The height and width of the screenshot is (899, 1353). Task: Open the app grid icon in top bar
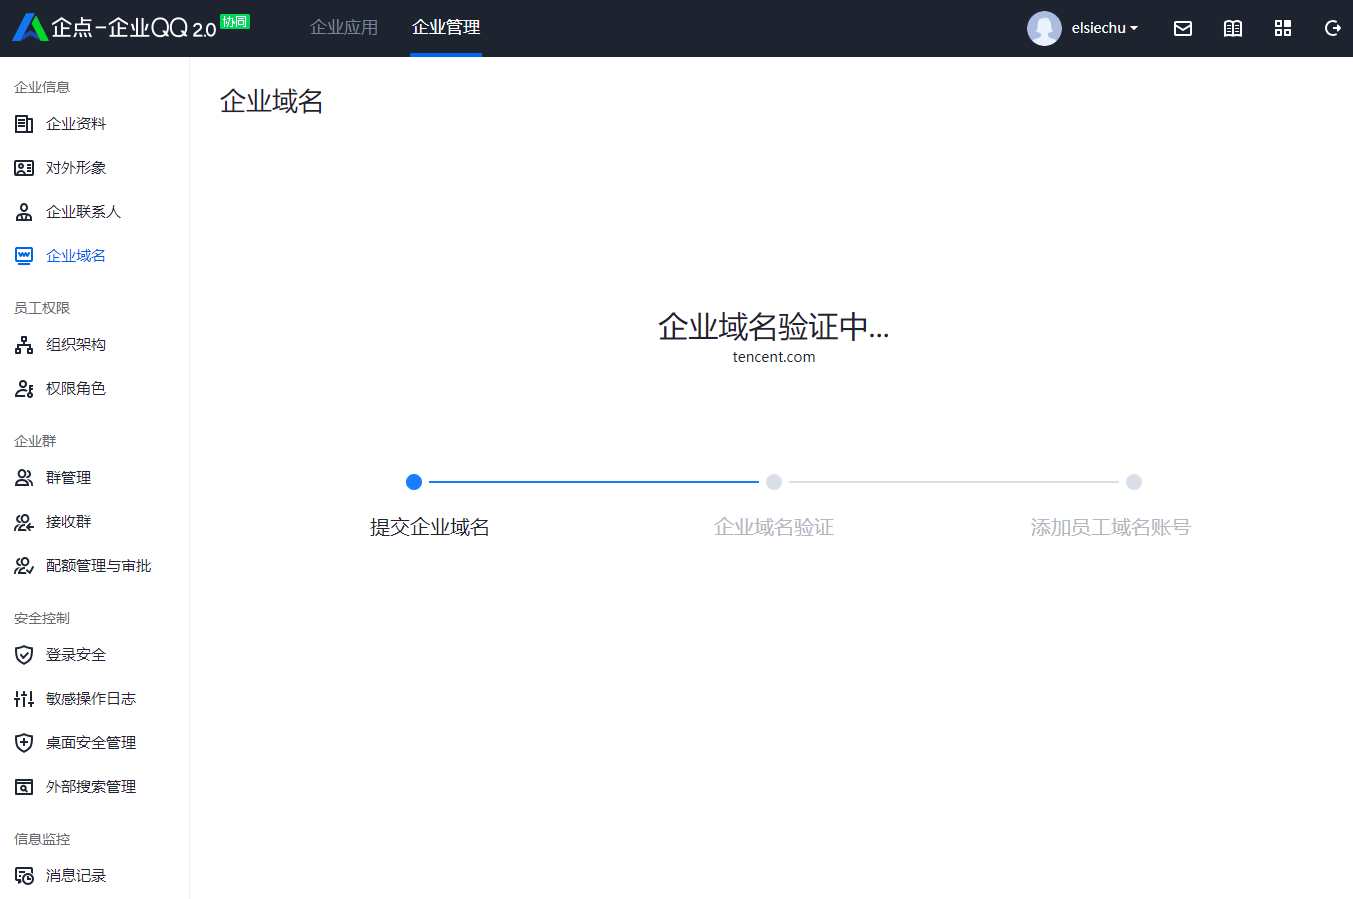point(1282,28)
